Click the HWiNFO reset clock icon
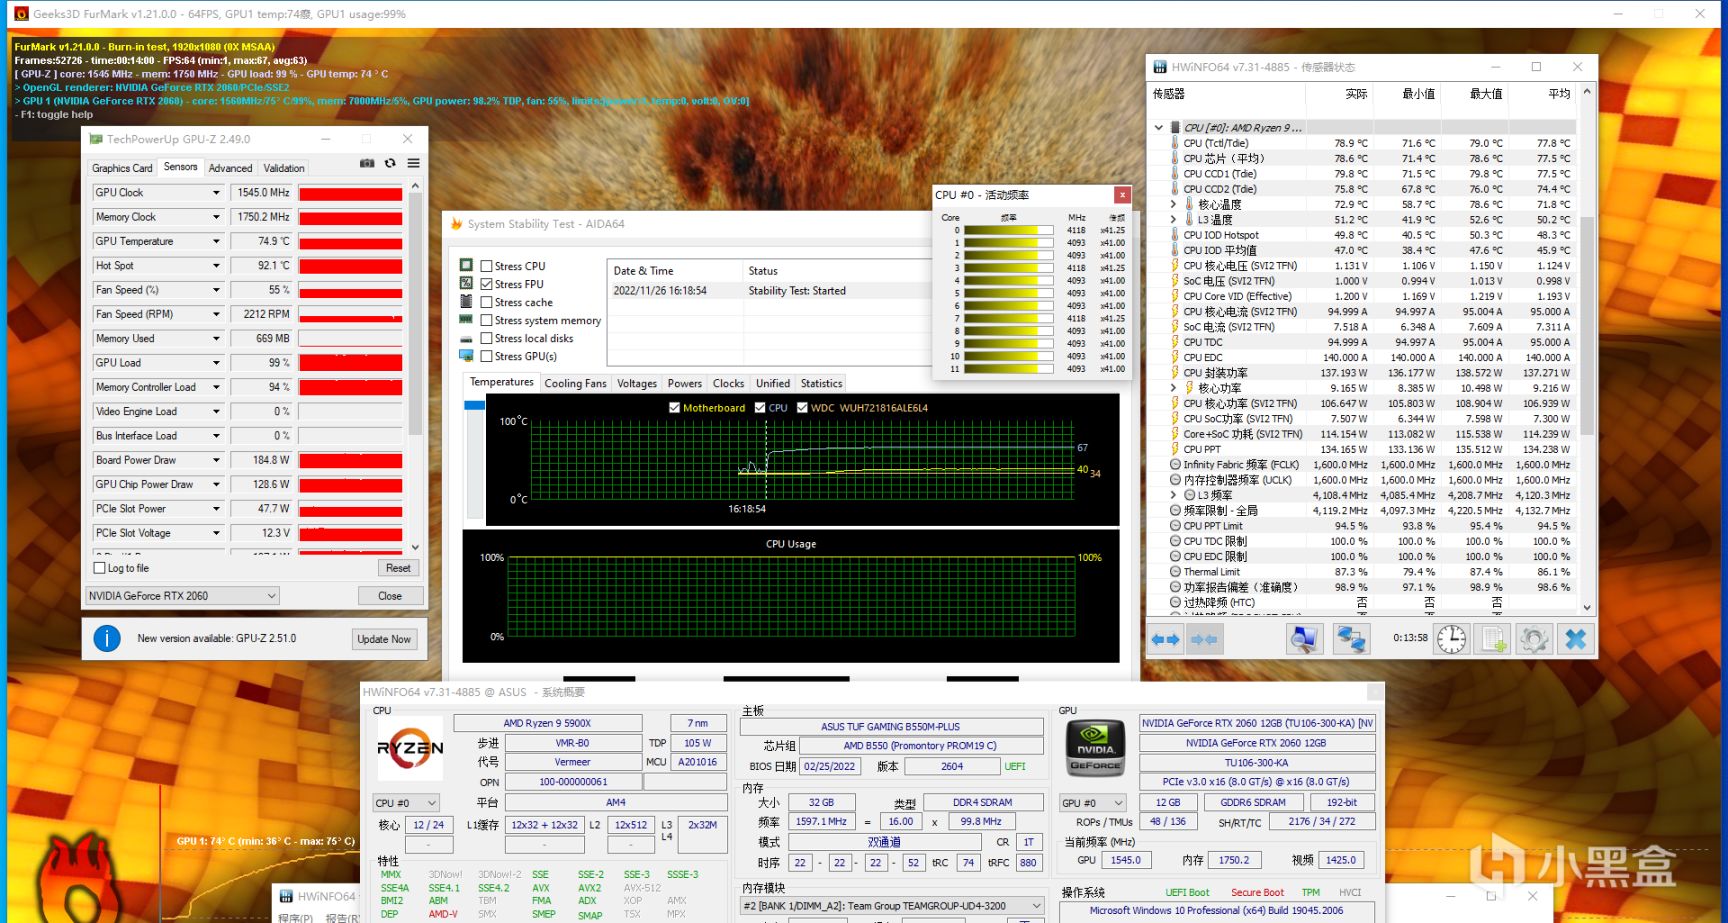 pyautogui.click(x=1451, y=639)
